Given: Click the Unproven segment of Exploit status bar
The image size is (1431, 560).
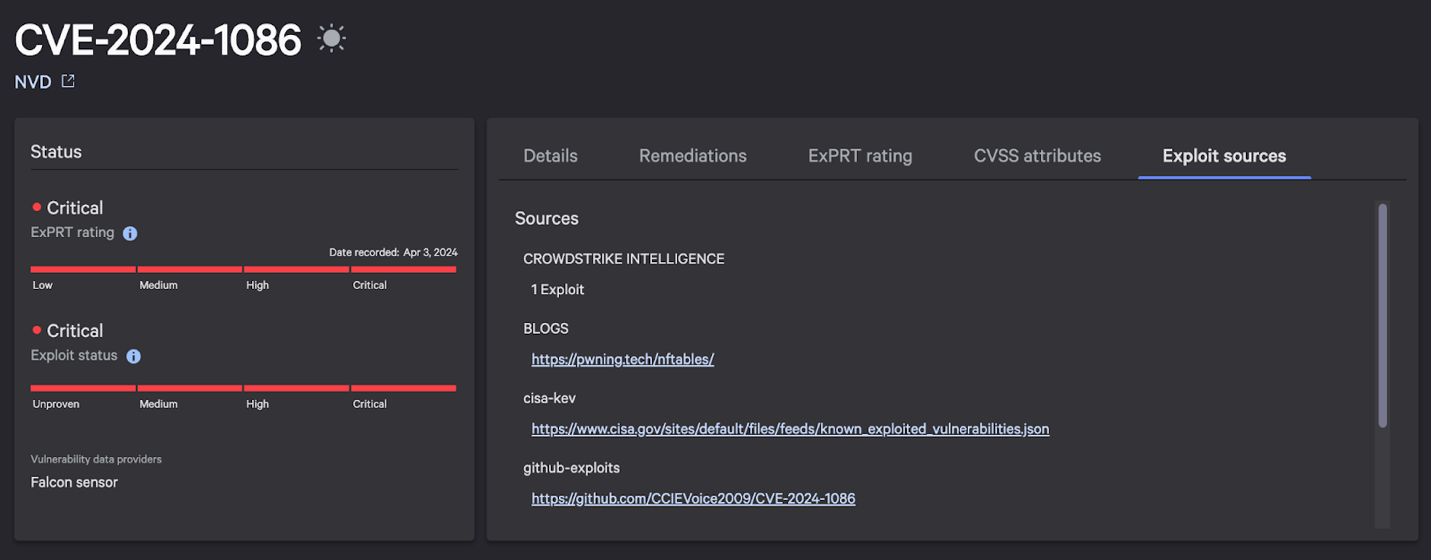Looking at the screenshot, I should [83, 388].
